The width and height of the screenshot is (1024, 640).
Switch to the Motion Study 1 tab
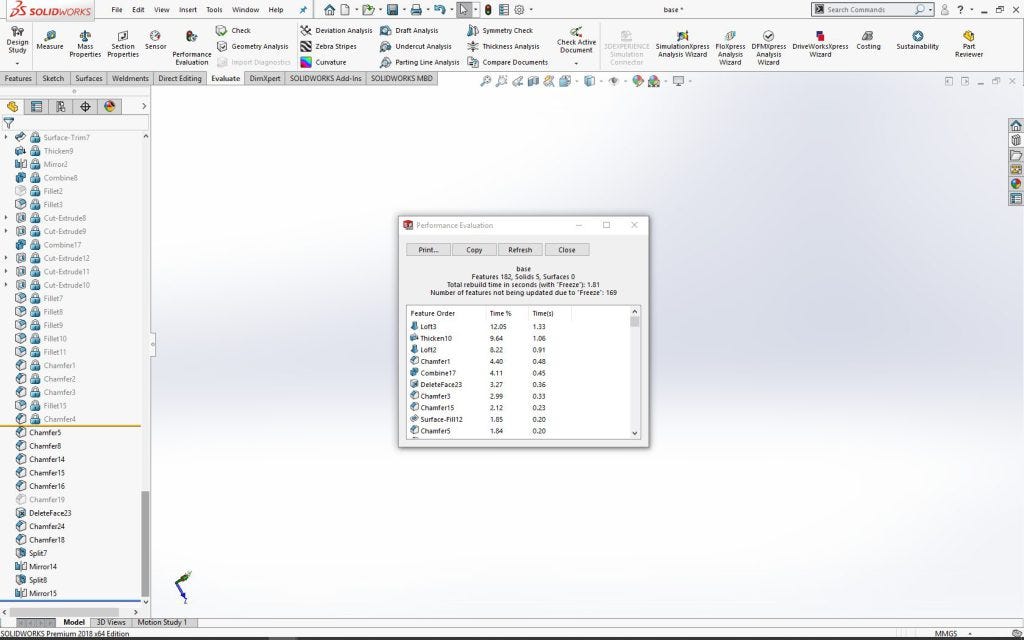coord(162,622)
